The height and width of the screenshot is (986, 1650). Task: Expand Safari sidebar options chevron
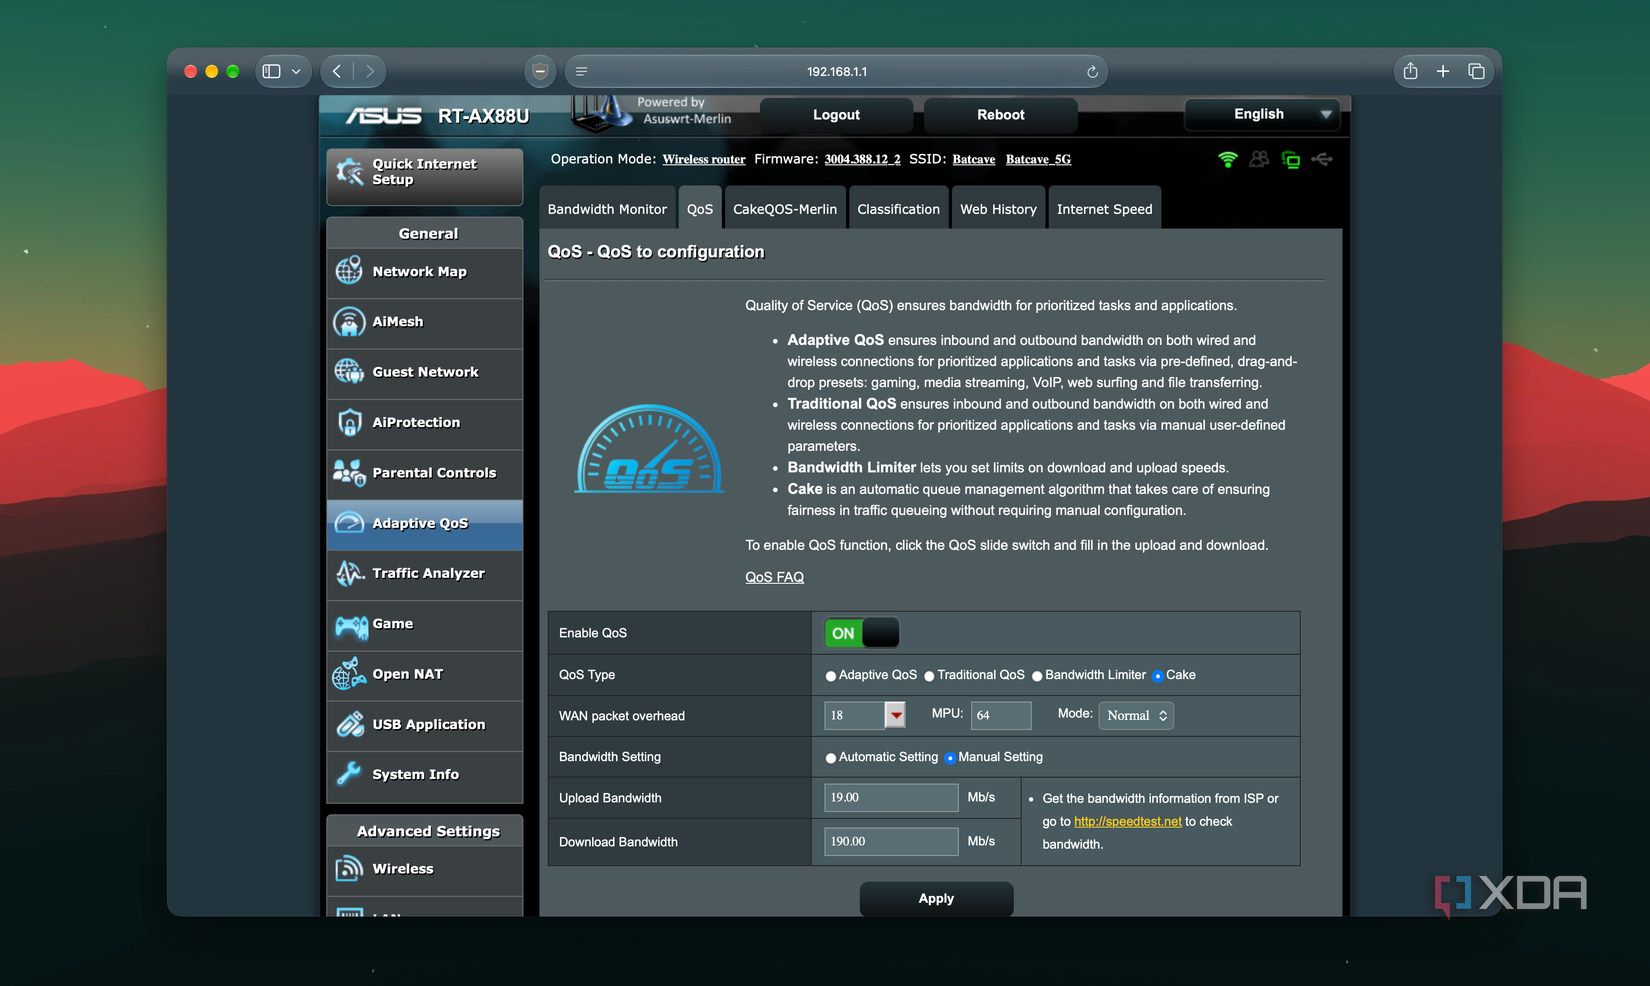tap(296, 71)
